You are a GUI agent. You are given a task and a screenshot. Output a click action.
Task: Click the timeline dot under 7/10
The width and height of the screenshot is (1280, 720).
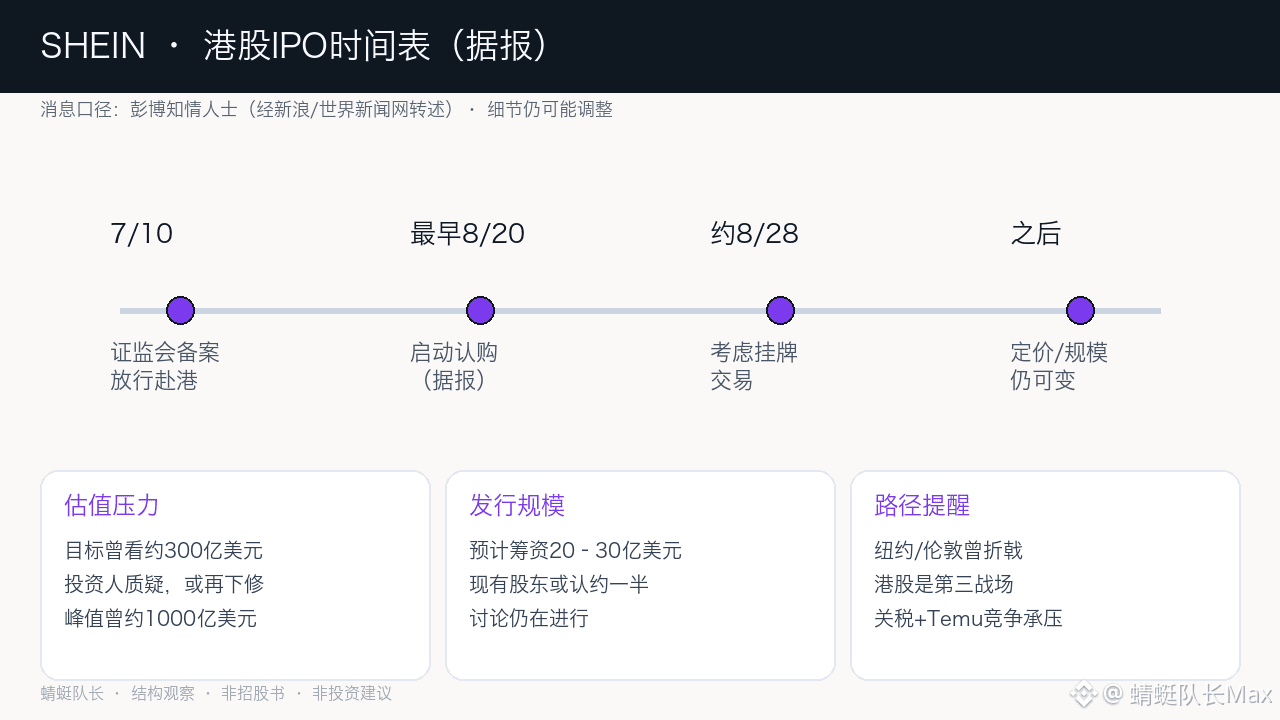180,310
